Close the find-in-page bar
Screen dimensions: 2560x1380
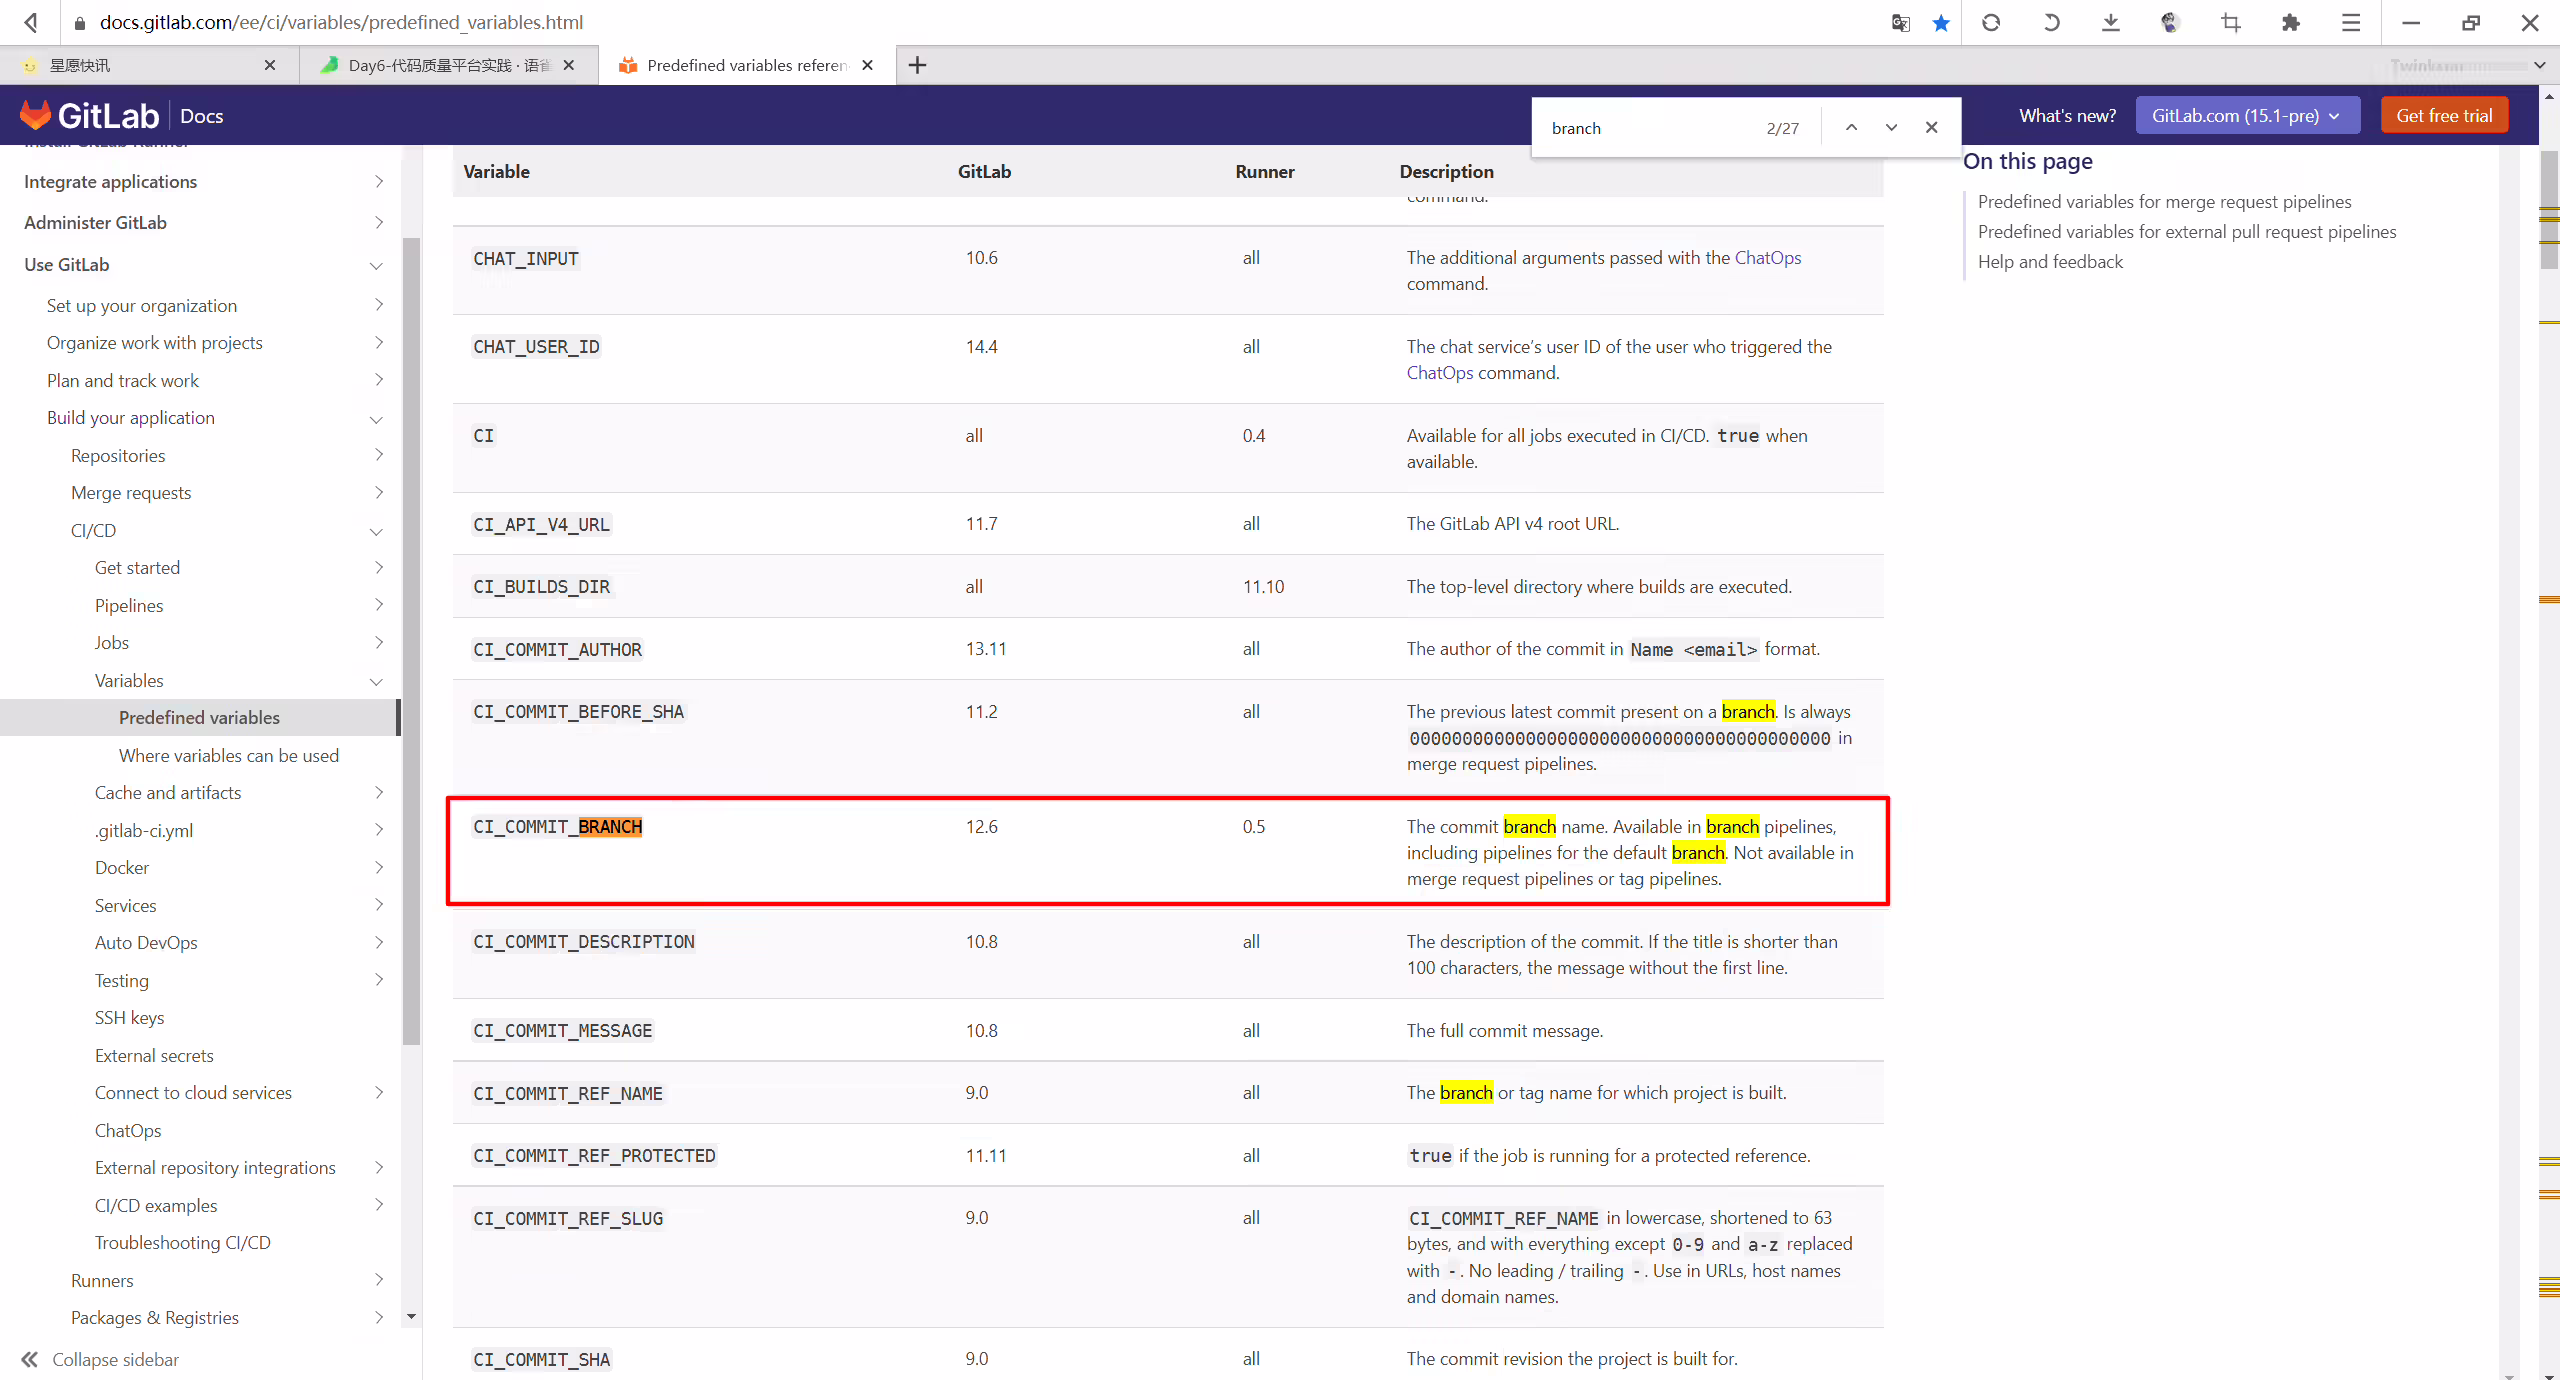click(x=1931, y=128)
